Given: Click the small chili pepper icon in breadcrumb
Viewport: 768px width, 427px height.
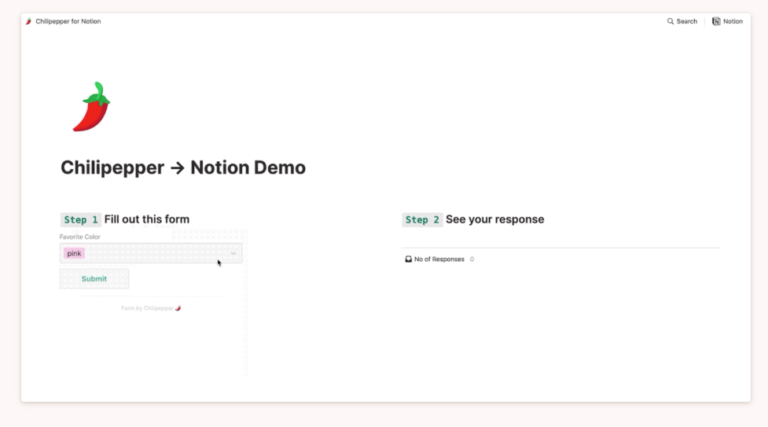Looking at the screenshot, I should (x=28, y=21).
